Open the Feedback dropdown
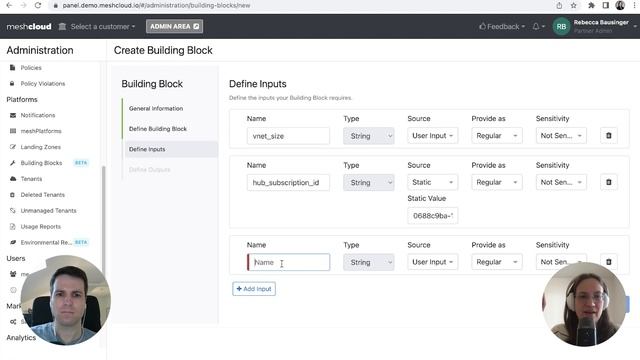Image resolution: width=640 pixels, height=360 pixels. click(x=502, y=27)
